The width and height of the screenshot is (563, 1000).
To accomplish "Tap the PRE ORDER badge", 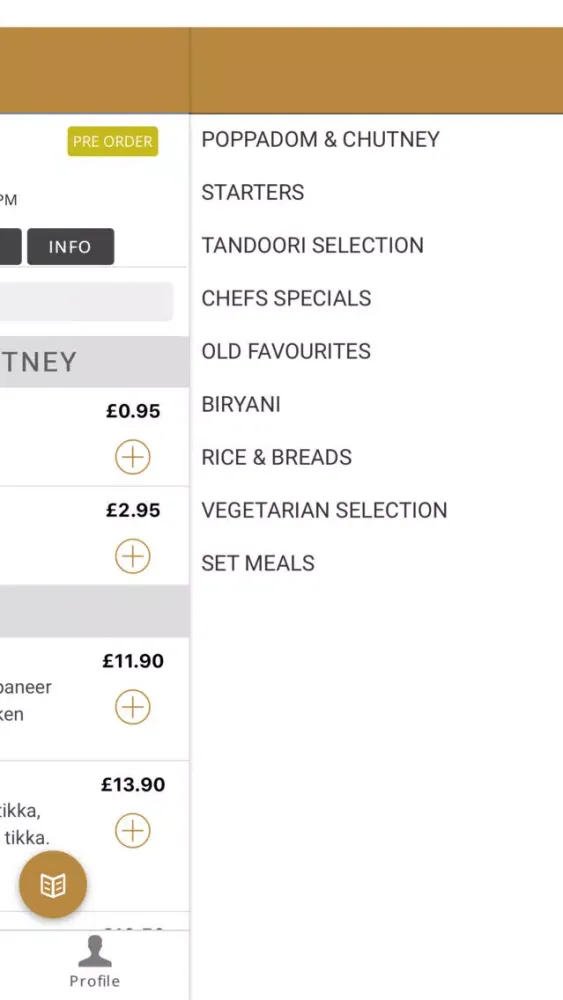I will [x=113, y=142].
